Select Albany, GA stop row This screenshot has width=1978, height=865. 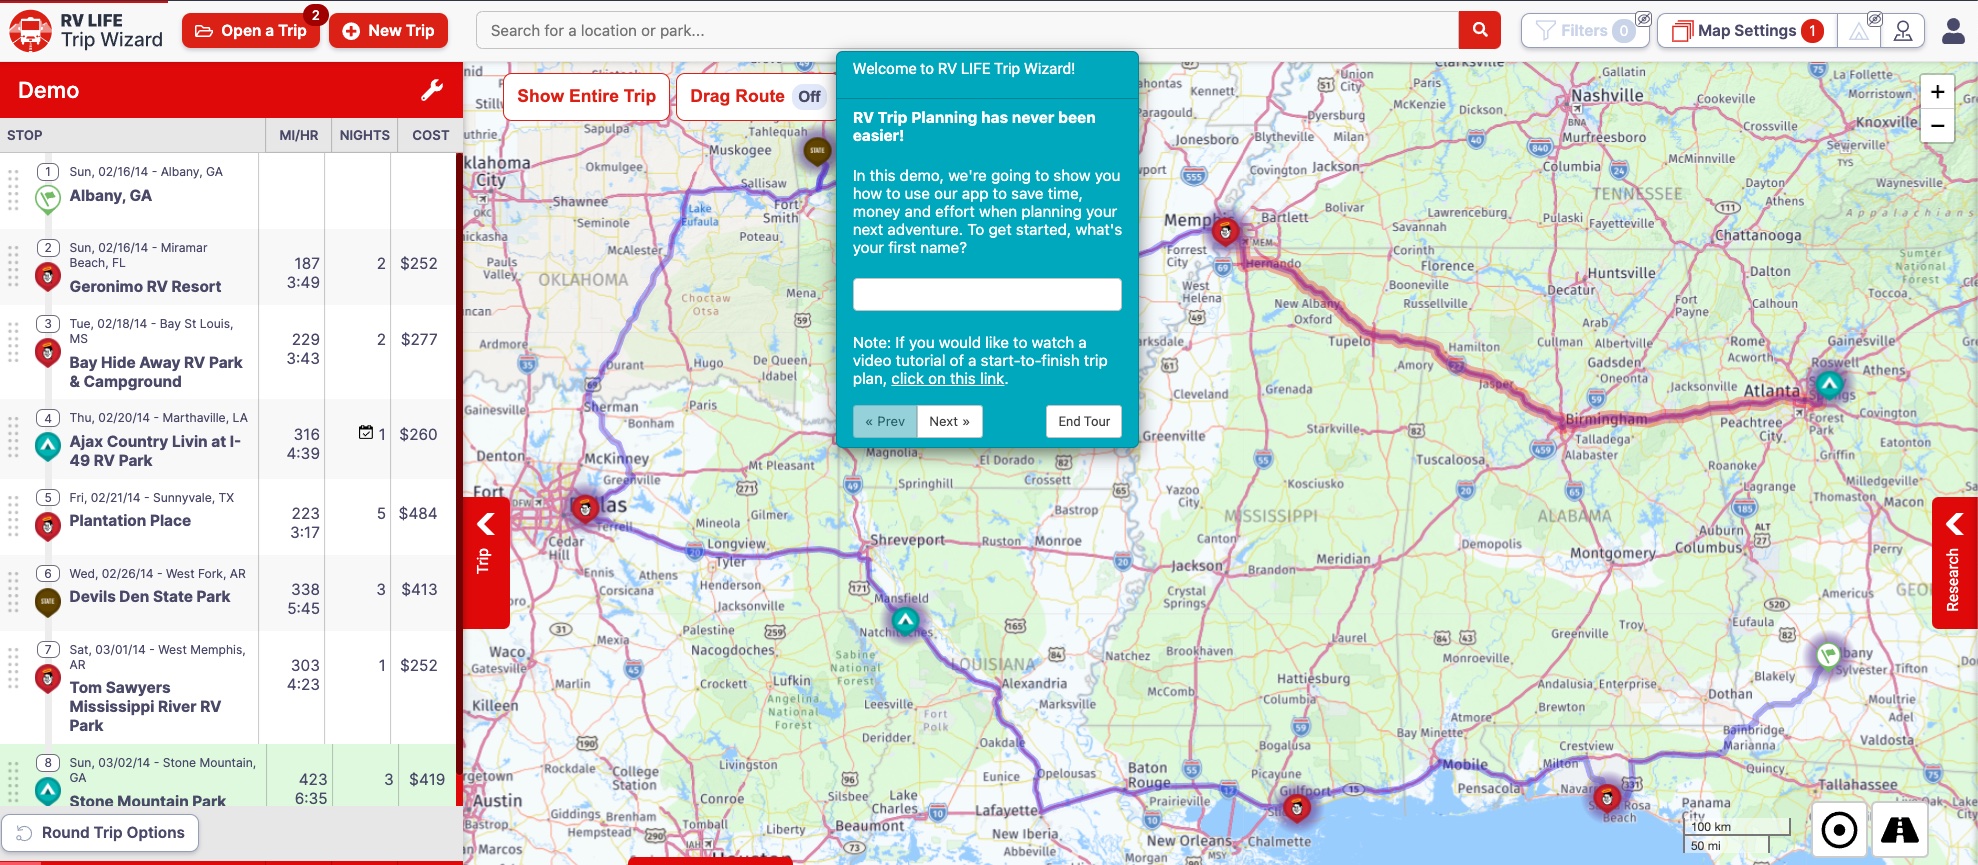click(x=228, y=190)
